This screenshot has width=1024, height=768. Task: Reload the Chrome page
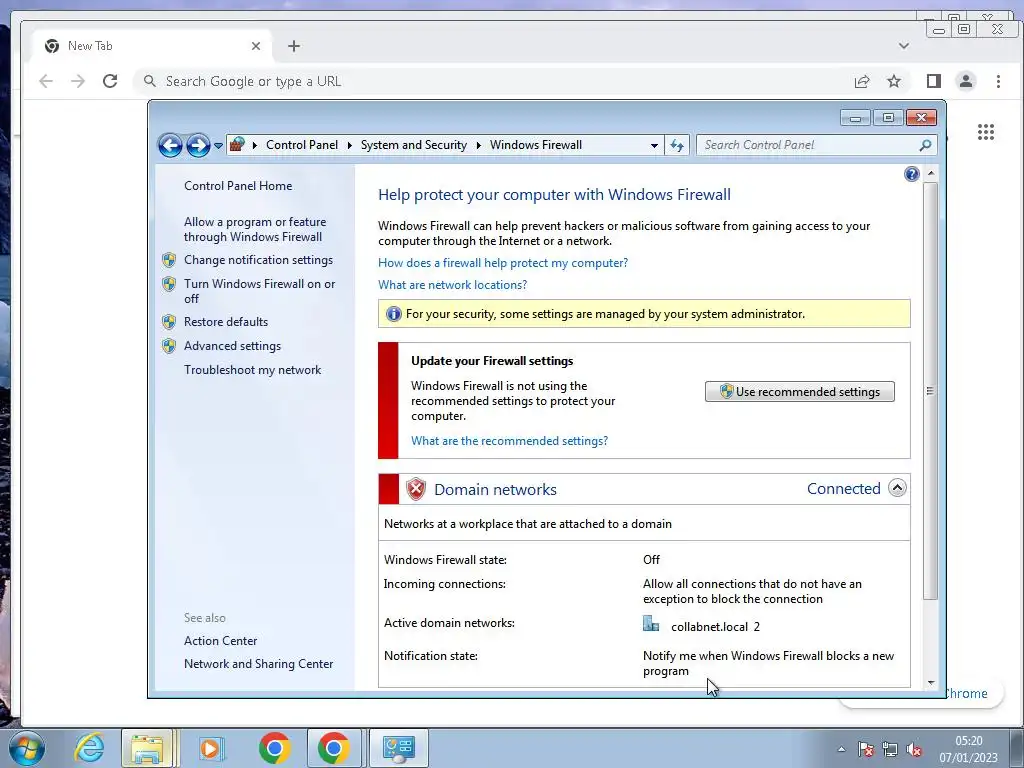[110, 81]
